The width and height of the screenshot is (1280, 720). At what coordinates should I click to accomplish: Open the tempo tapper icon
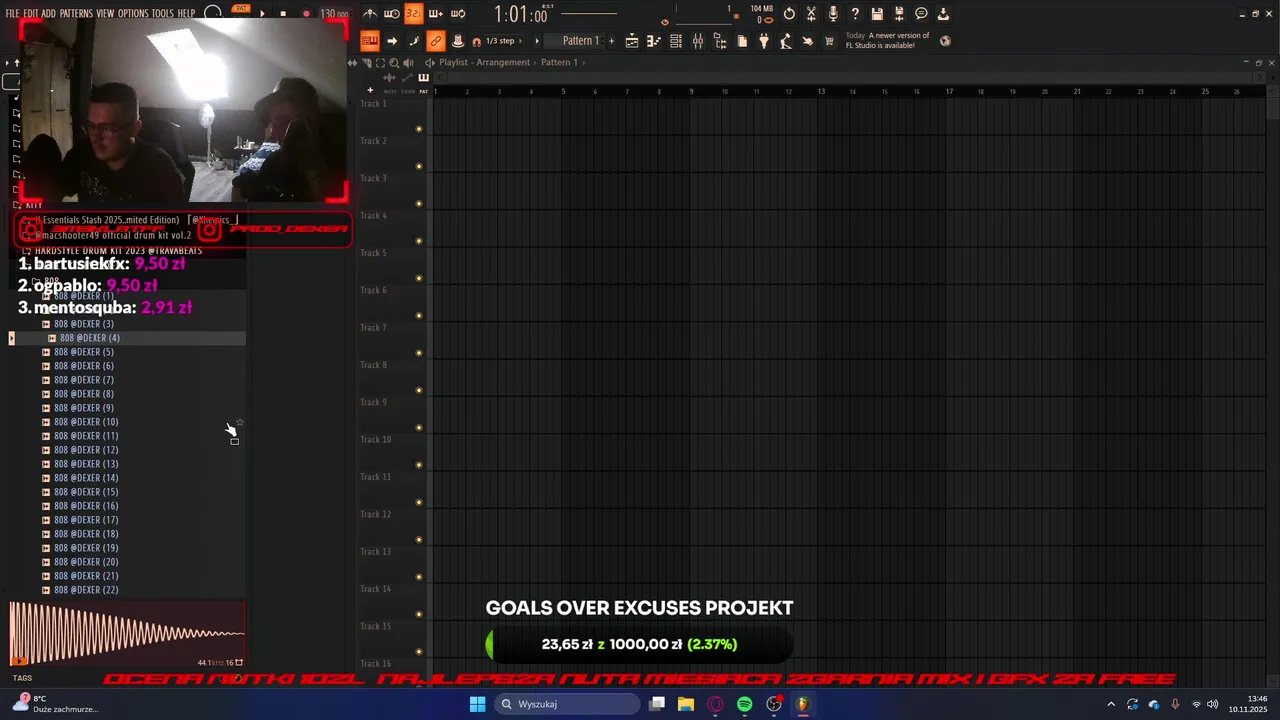(x=786, y=41)
